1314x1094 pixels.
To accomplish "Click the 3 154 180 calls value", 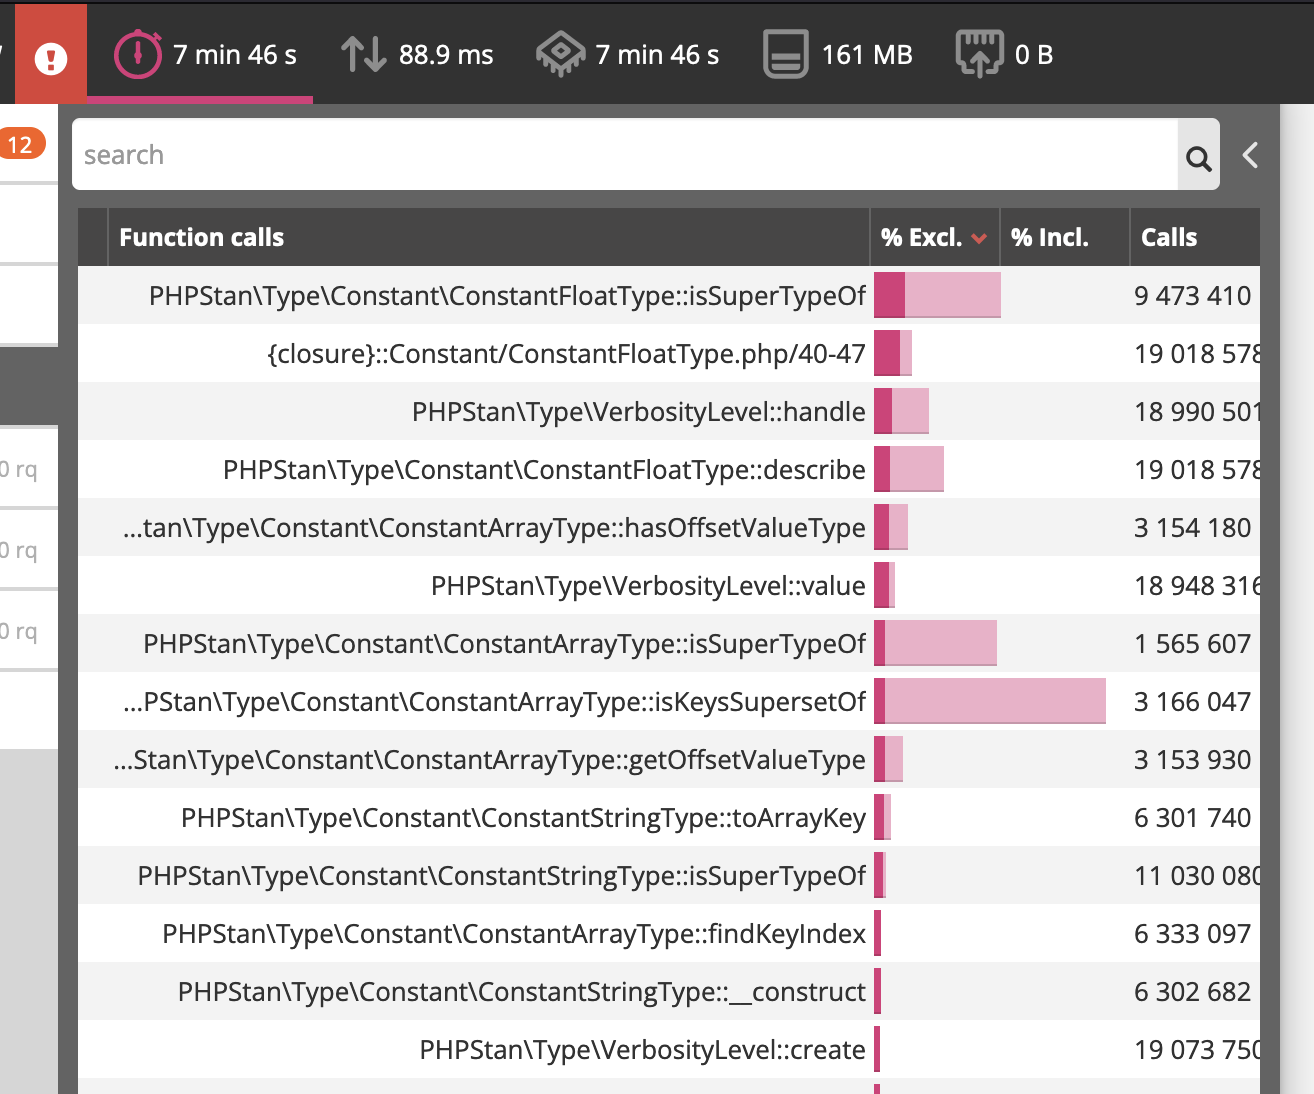I will pyautogui.click(x=1192, y=528).
